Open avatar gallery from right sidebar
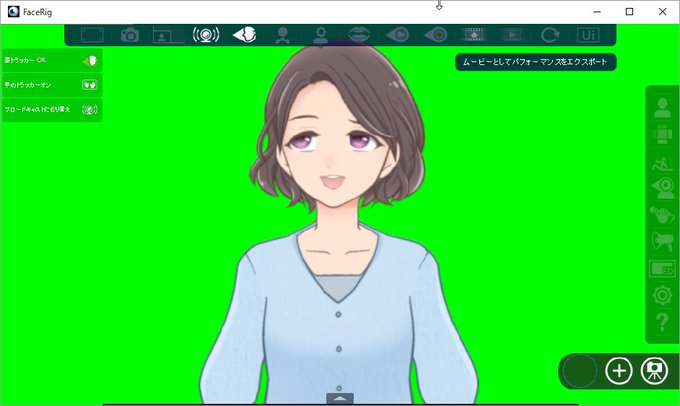Screen dimensions: 680x406 tap(662, 108)
